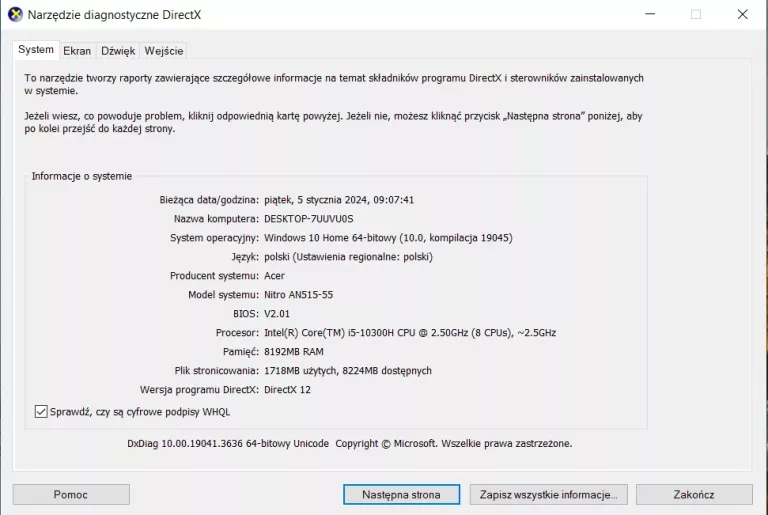Image resolution: width=768 pixels, height=515 pixels.
Task: Click the memory value 8192MB RAM
Action: point(294,352)
